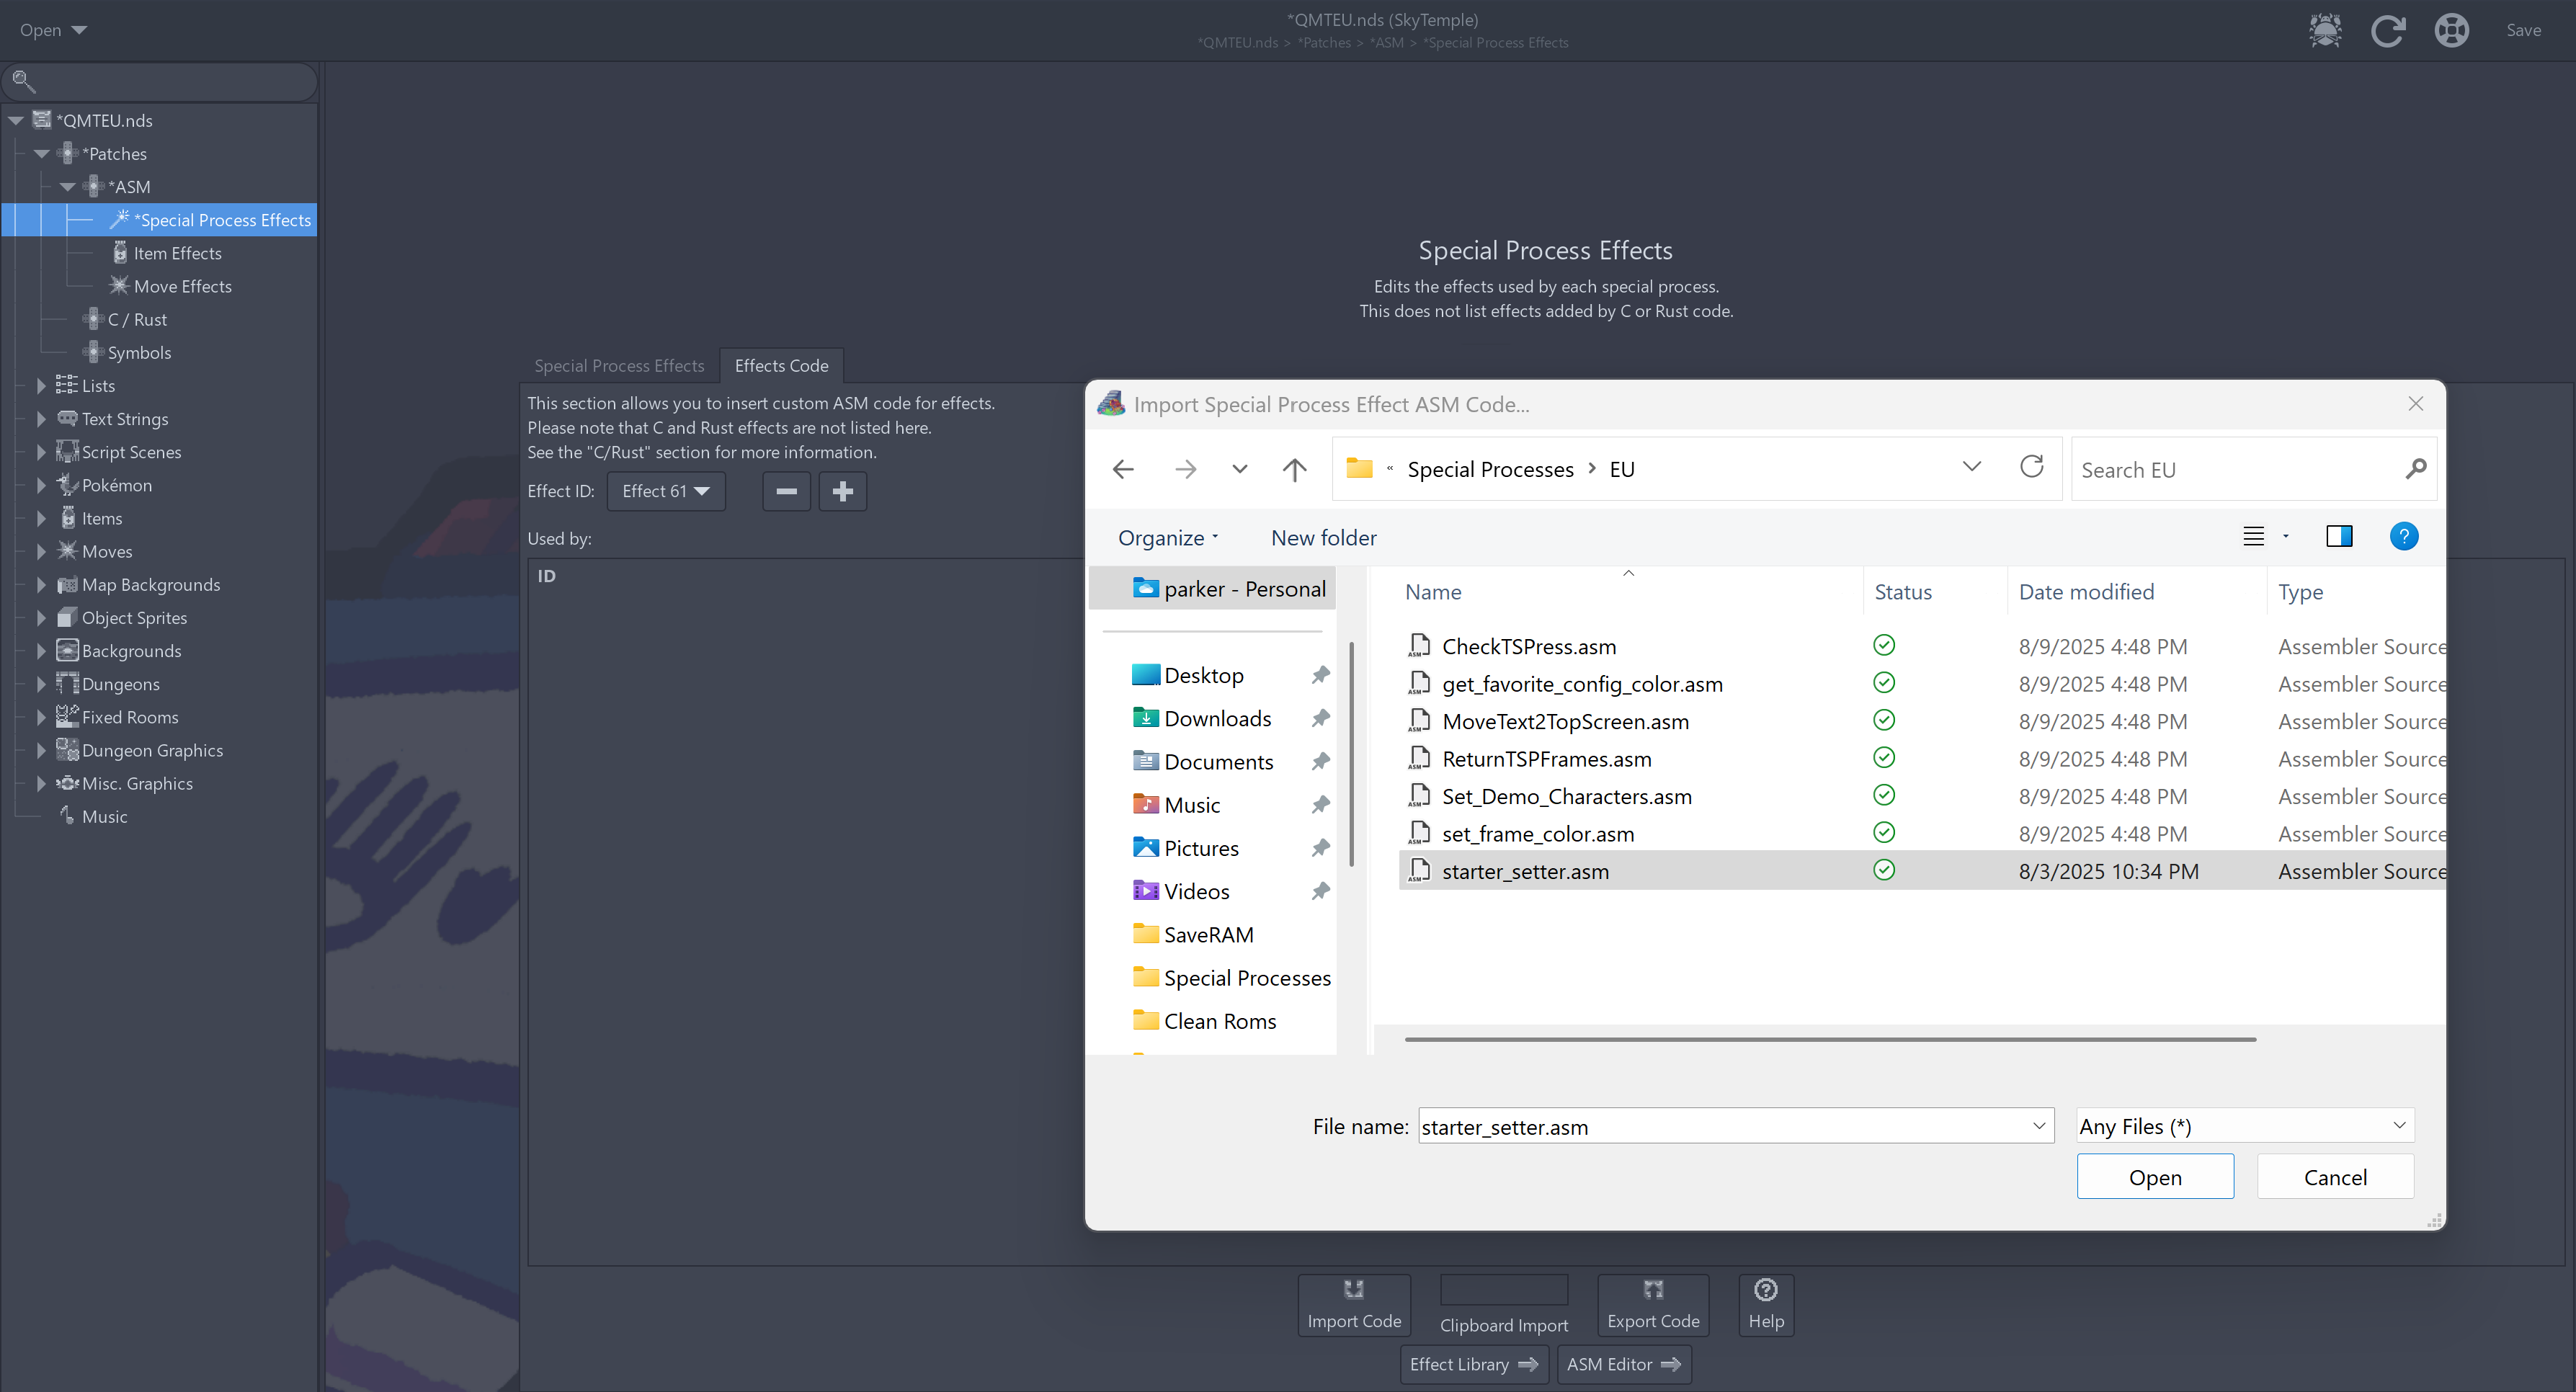The width and height of the screenshot is (2576, 1392).
Task: Open the help lifebuoy icon in header
Action: [x=2451, y=30]
